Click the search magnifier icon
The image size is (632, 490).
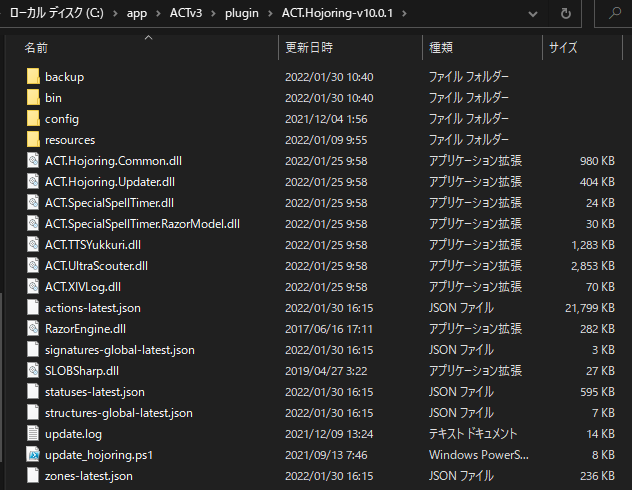pos(615,13)
